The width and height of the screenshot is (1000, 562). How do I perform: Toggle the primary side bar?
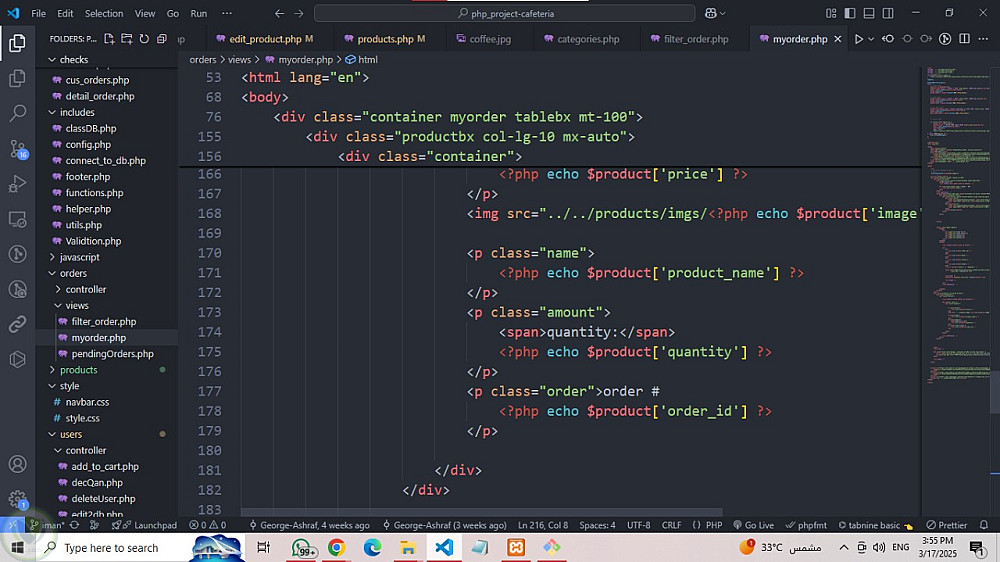[849, 13]
